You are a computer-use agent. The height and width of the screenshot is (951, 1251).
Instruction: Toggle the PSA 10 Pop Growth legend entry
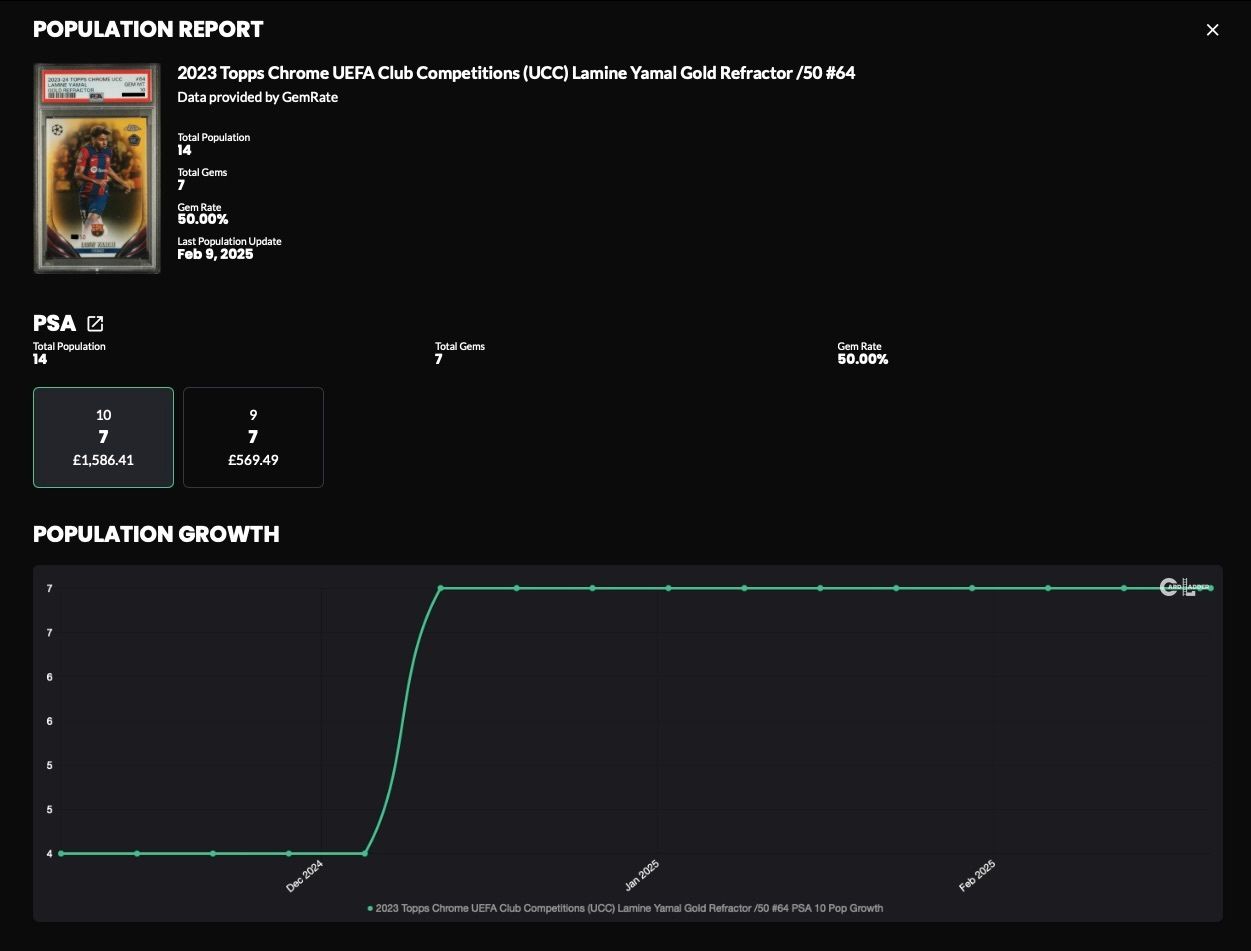click(x=625, y=908)
